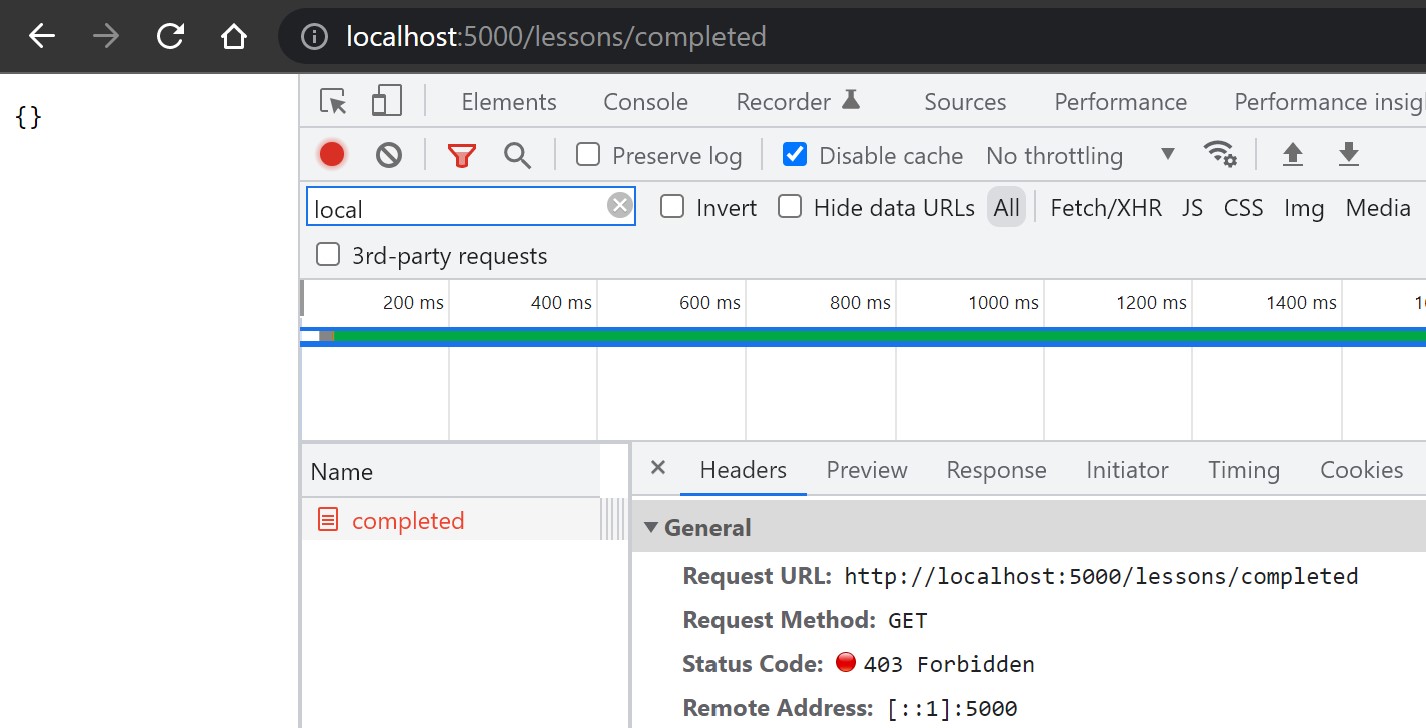Click the filter text input containing local
1426x728 pixels.
click(x=456, y=208)
